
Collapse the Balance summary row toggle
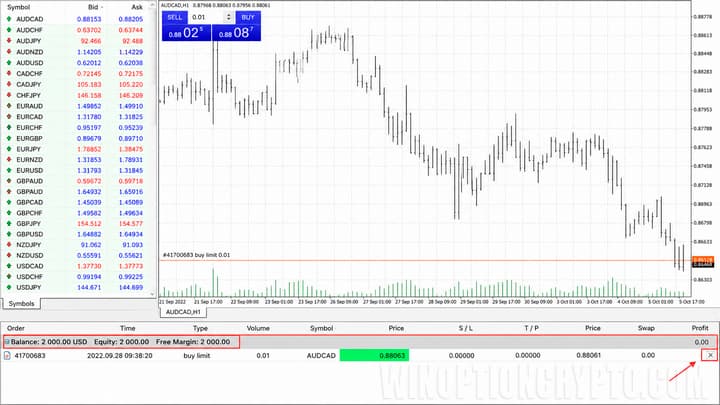(x=7, y=342)
